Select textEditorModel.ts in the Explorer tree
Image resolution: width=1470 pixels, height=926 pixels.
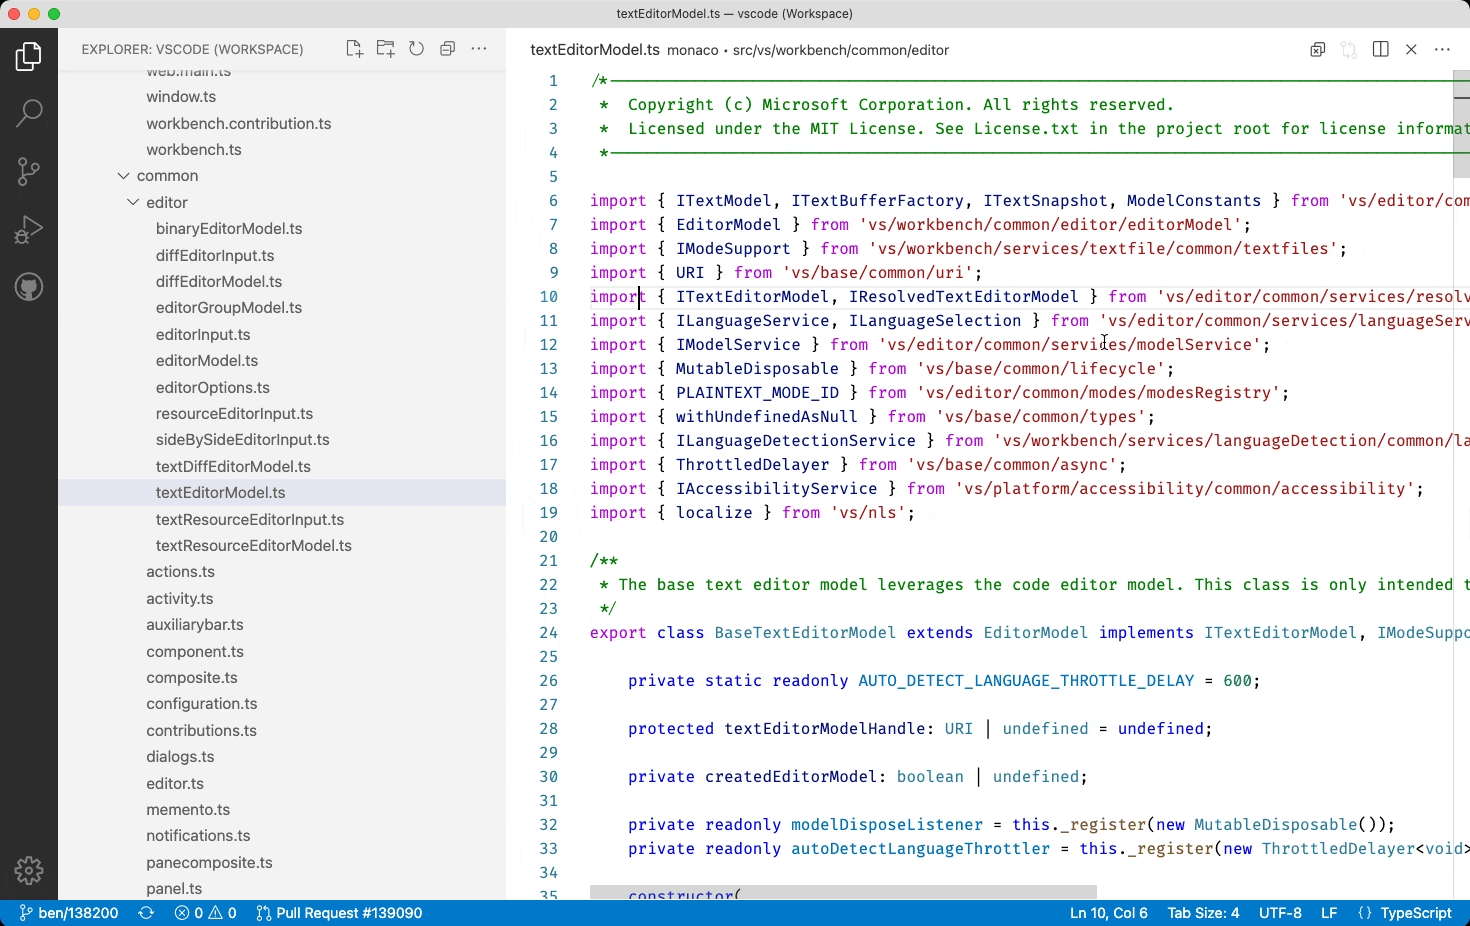point(282,493)
